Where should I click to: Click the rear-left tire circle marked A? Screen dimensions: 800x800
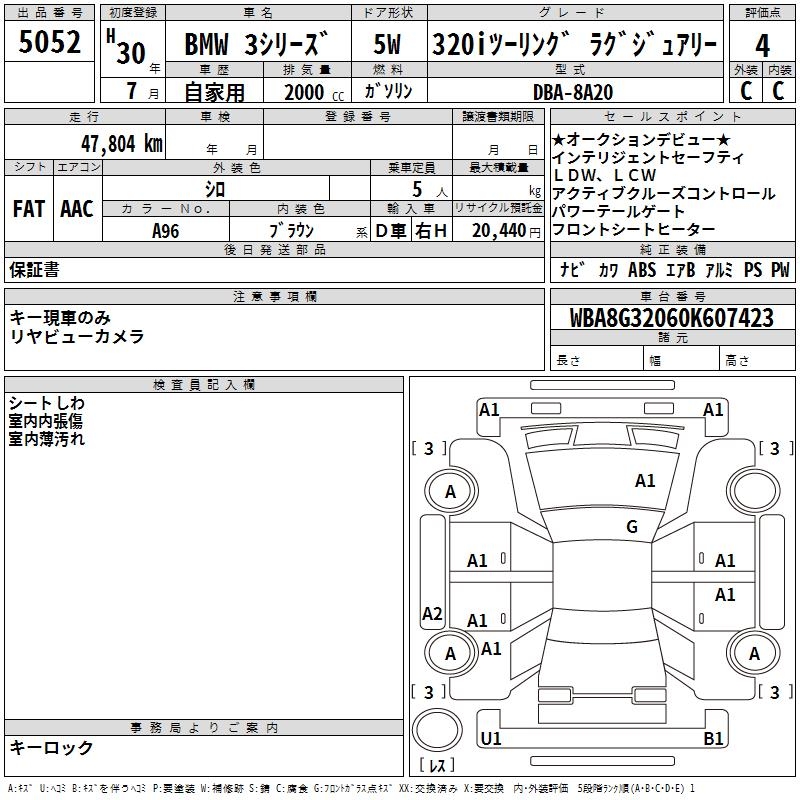coord(450,654)
